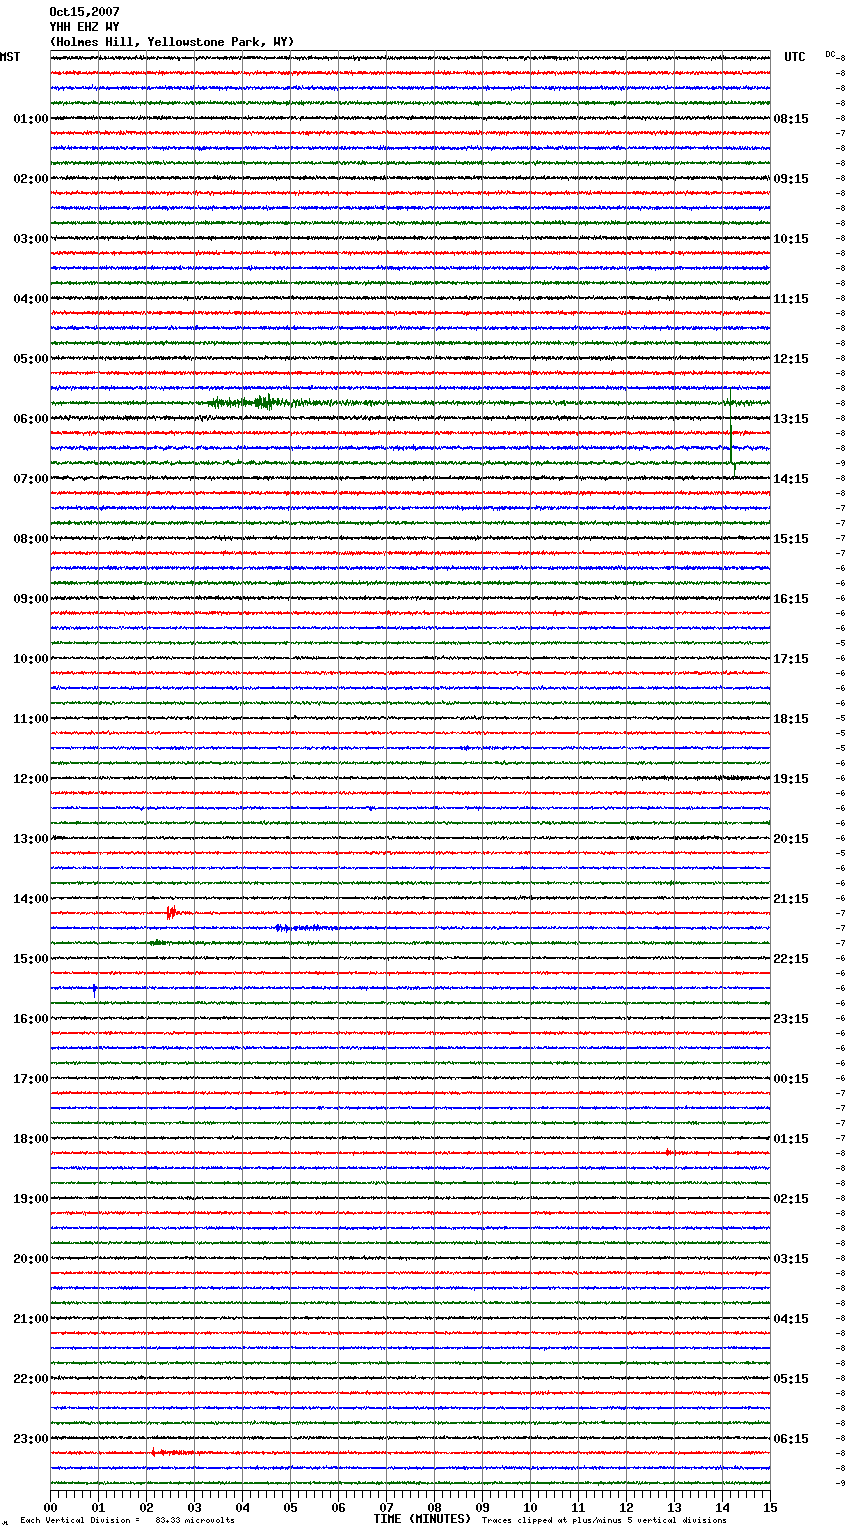Select the 18:00 MST time label
Image resolution: width=850 pixels, height=1534 pixels.
(31, 1139)
